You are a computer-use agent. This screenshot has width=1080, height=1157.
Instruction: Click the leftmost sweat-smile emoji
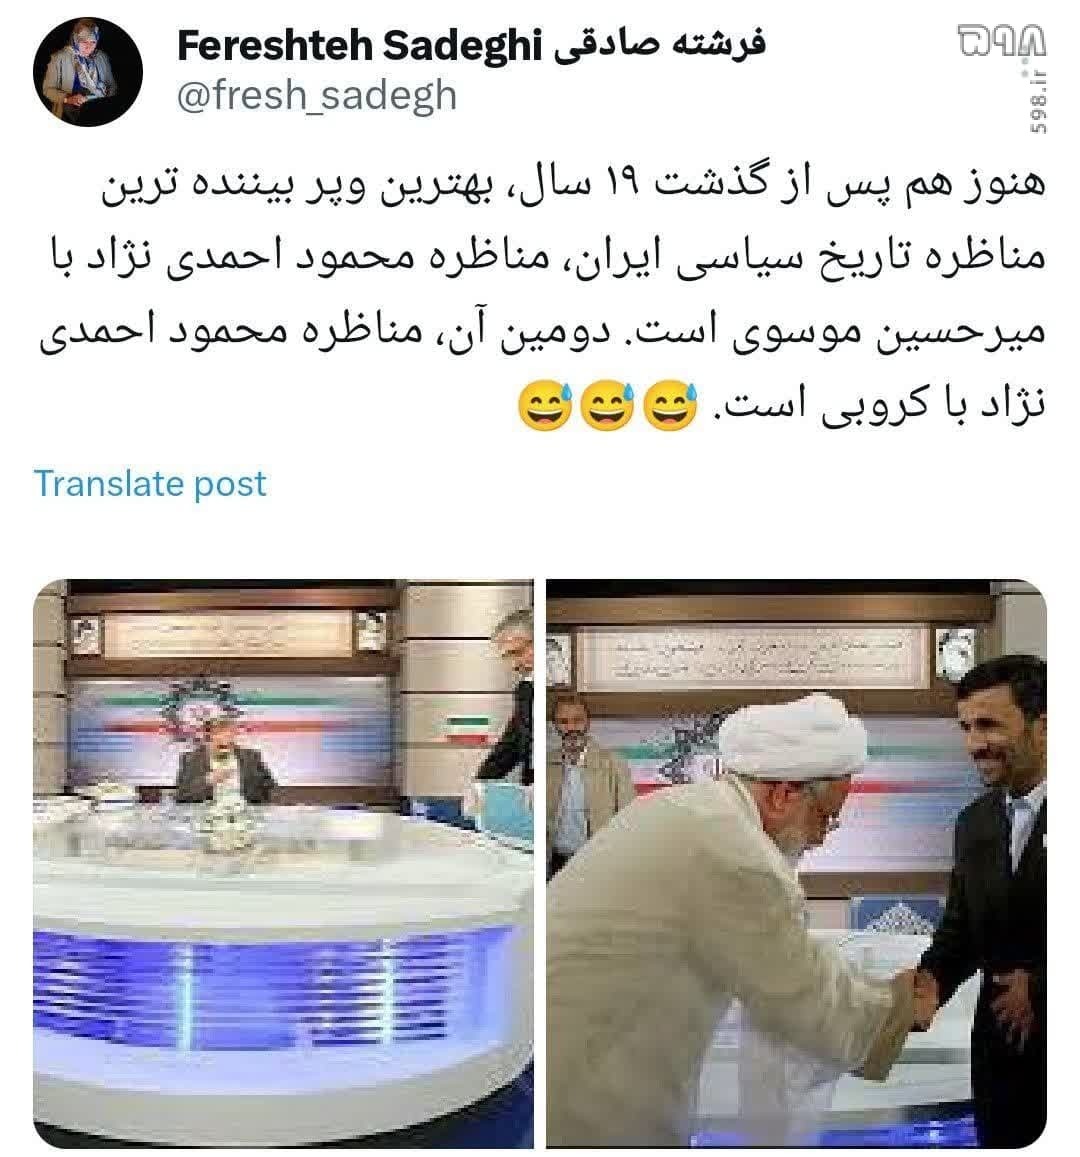coord(544,407)
